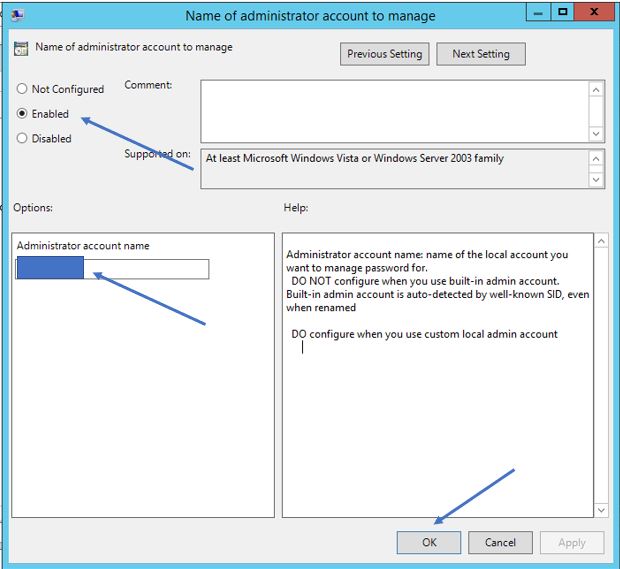Click 'DO NOT configure when you use built-in' line
The height and width of the screenshot is (569, 620).
pyautogui.click(x=425, y=281)
